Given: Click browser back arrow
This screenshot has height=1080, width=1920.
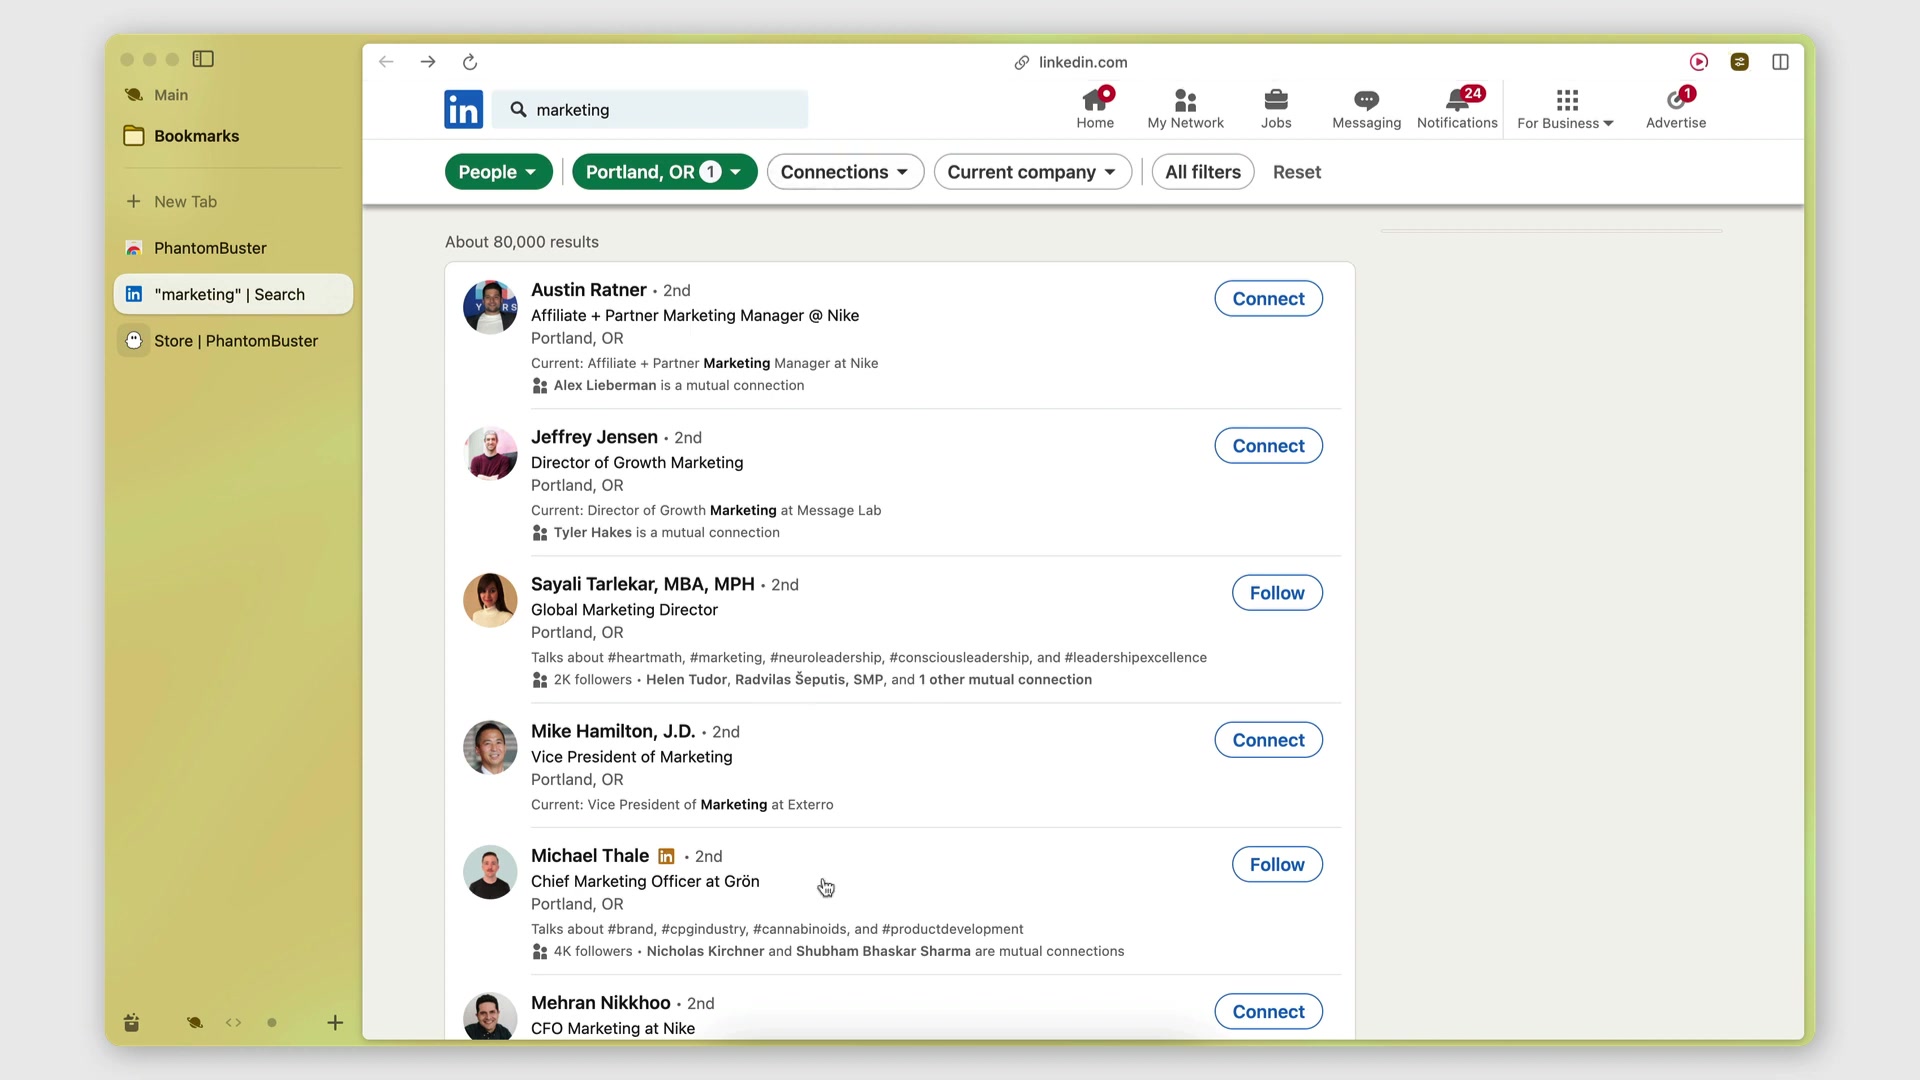Looking at the screenshot, I should click(x=386, y=62).
